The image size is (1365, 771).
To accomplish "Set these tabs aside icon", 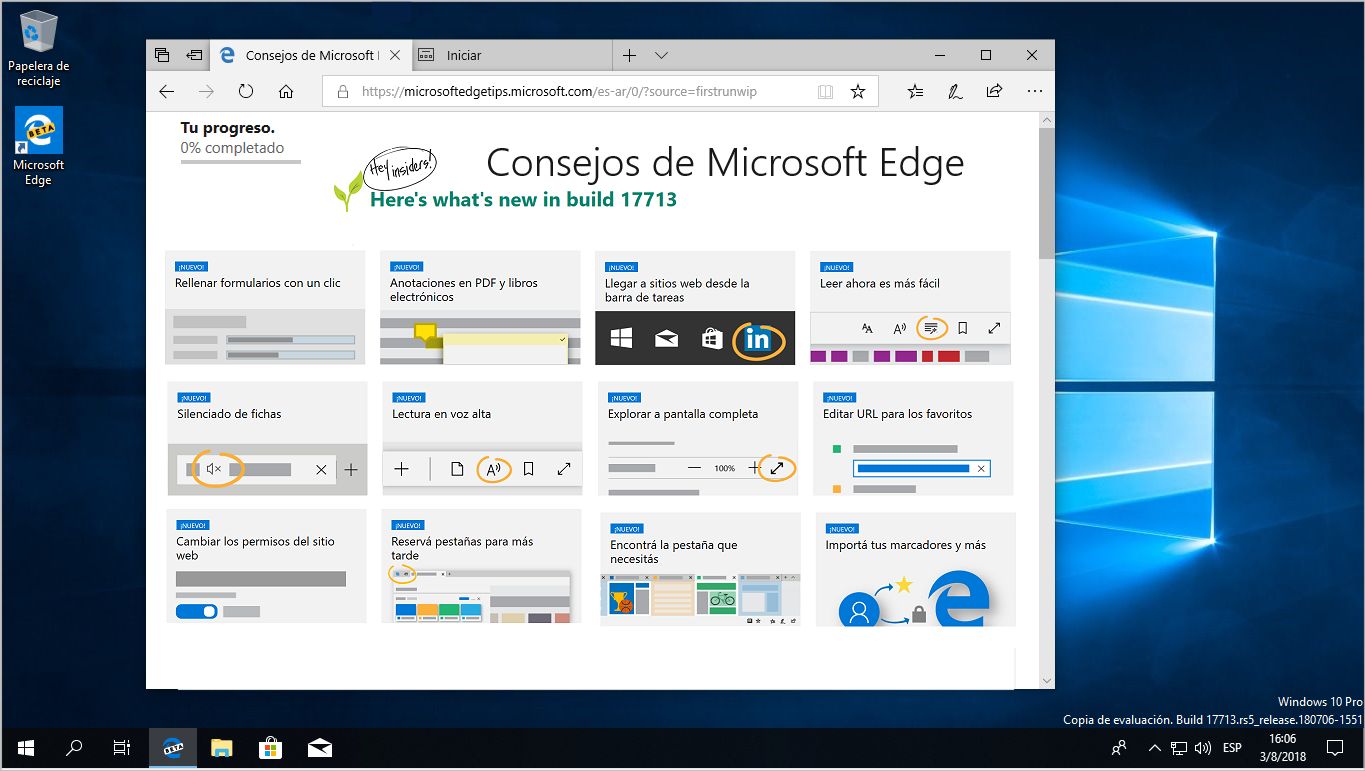I will (x=195, y=55).
